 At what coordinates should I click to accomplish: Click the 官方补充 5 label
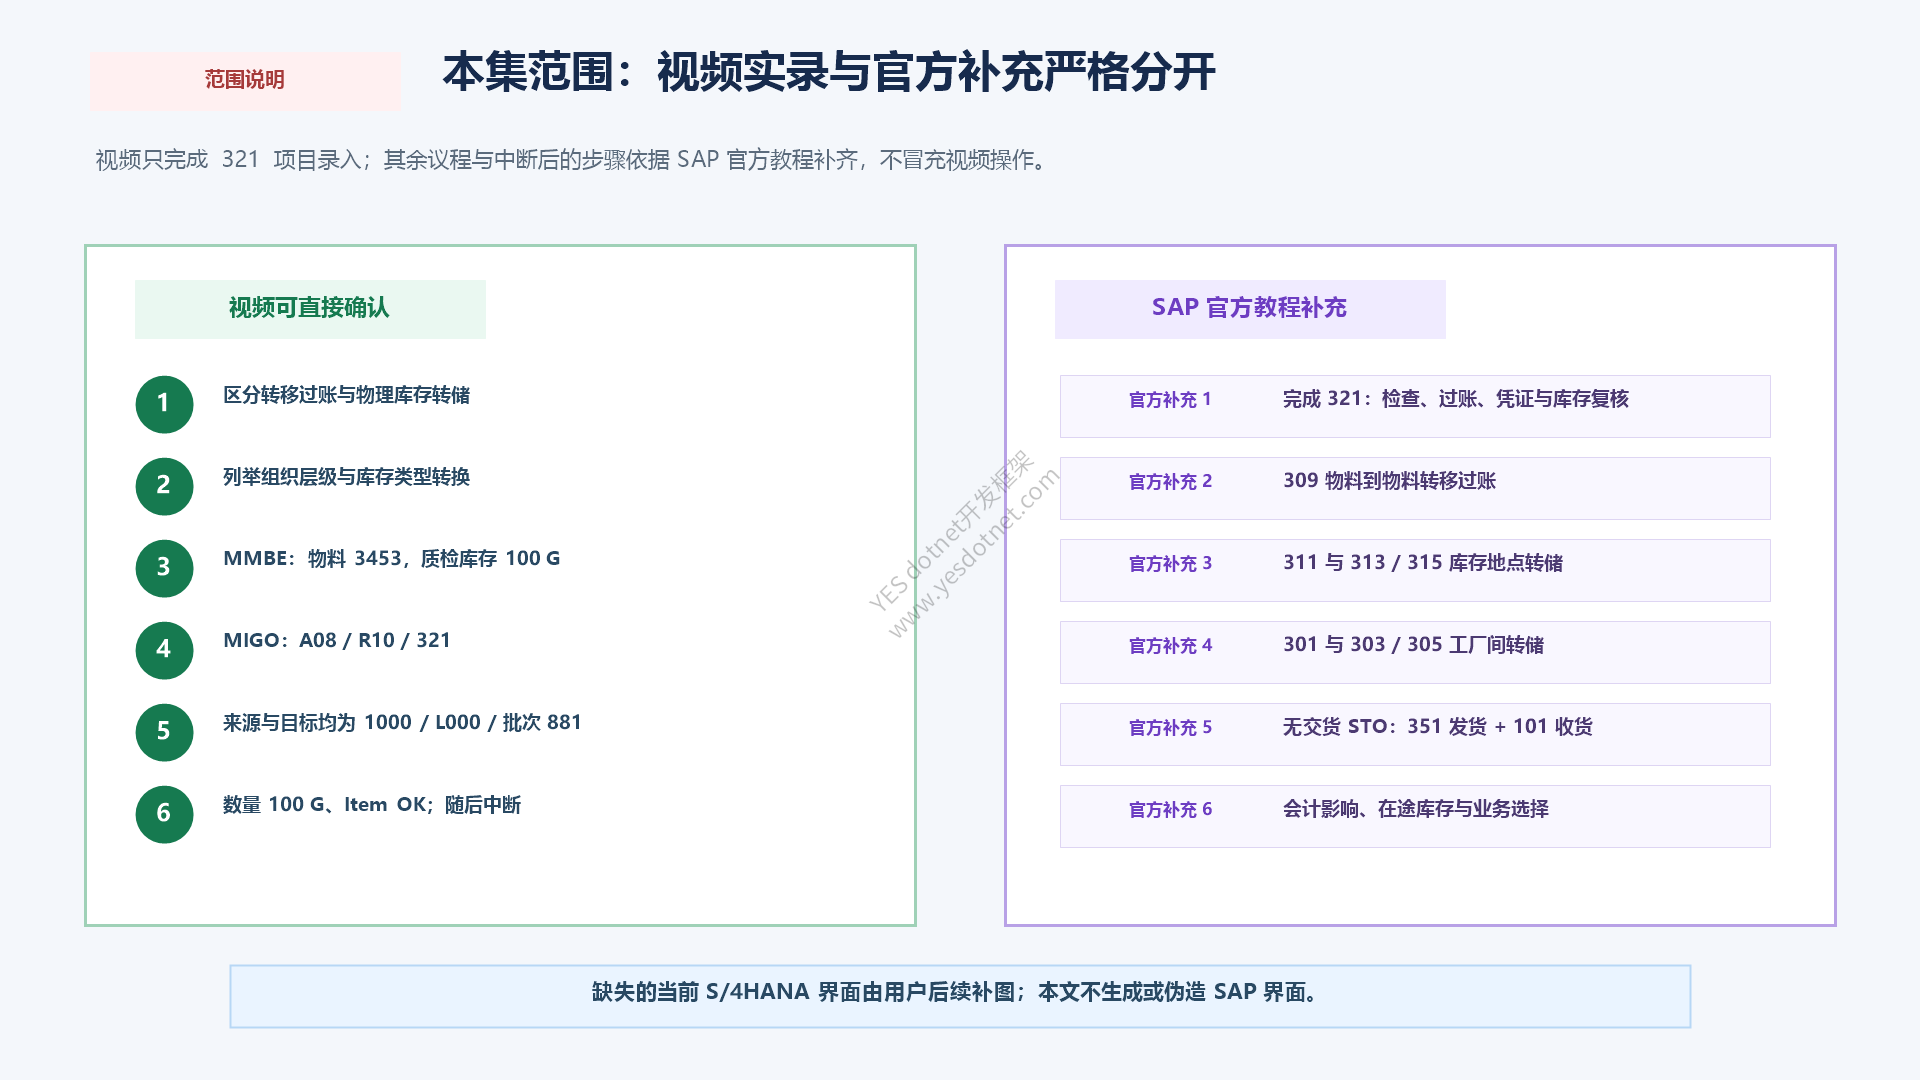[1170, 728]
